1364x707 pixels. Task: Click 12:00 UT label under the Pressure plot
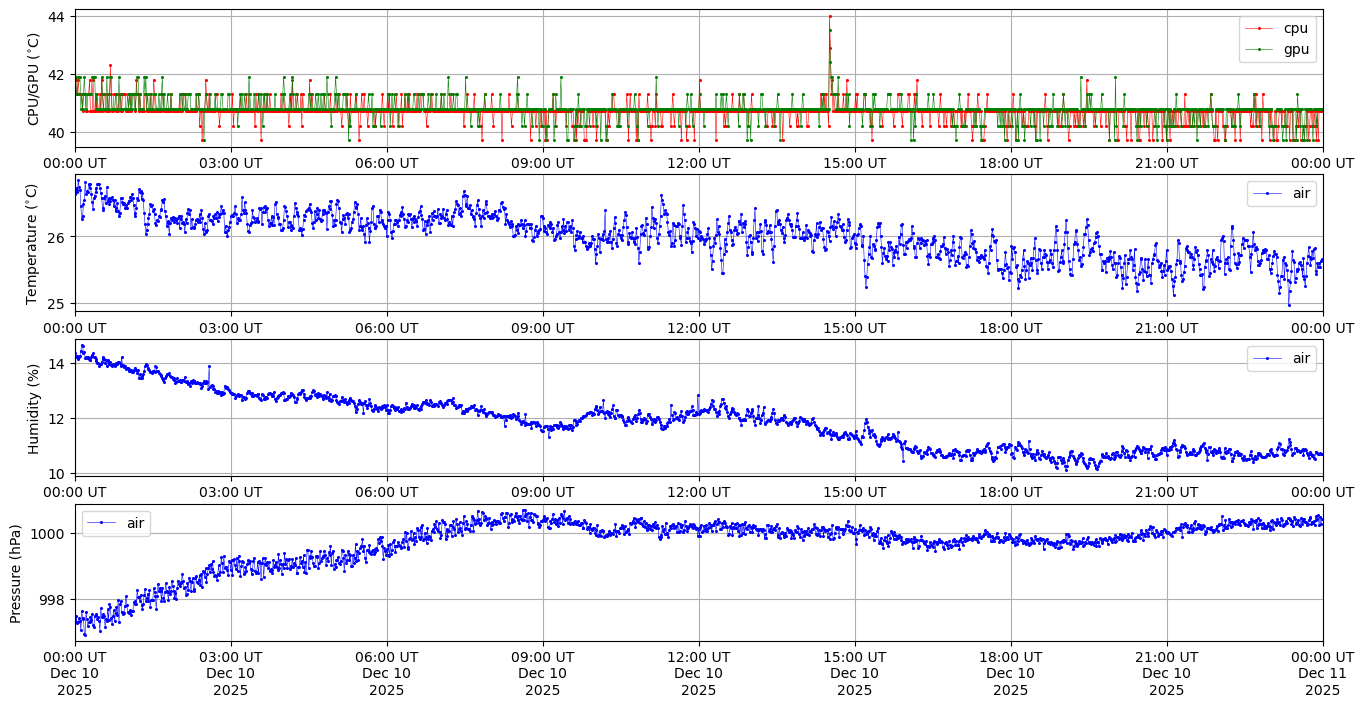click(x=698, y=656)
